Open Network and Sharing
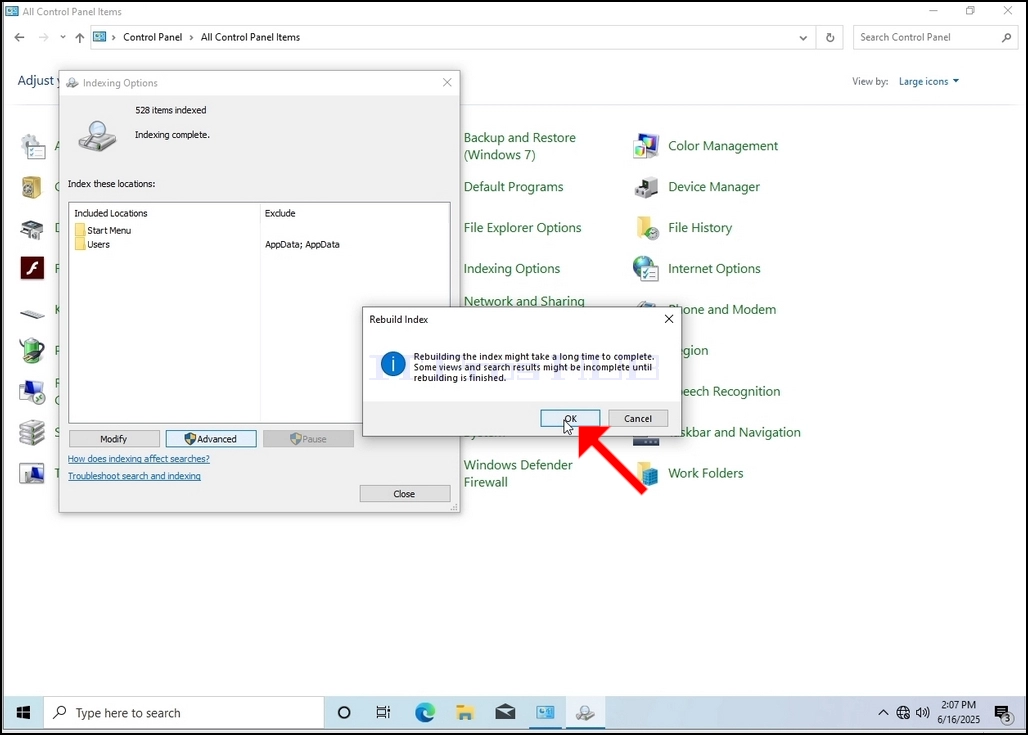This screenshot has height=735, width=1028. [x=524, y=301]
